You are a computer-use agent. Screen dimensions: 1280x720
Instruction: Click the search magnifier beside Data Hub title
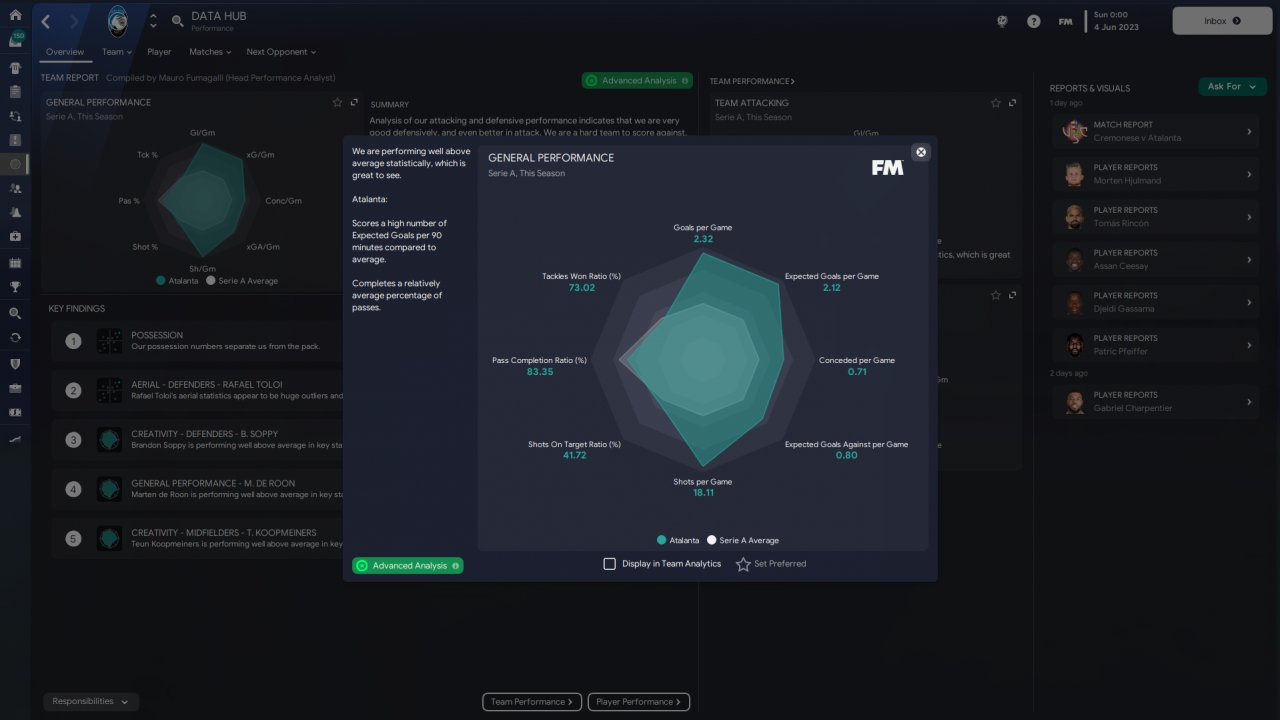pyautogui.click(x=177, y=21)
